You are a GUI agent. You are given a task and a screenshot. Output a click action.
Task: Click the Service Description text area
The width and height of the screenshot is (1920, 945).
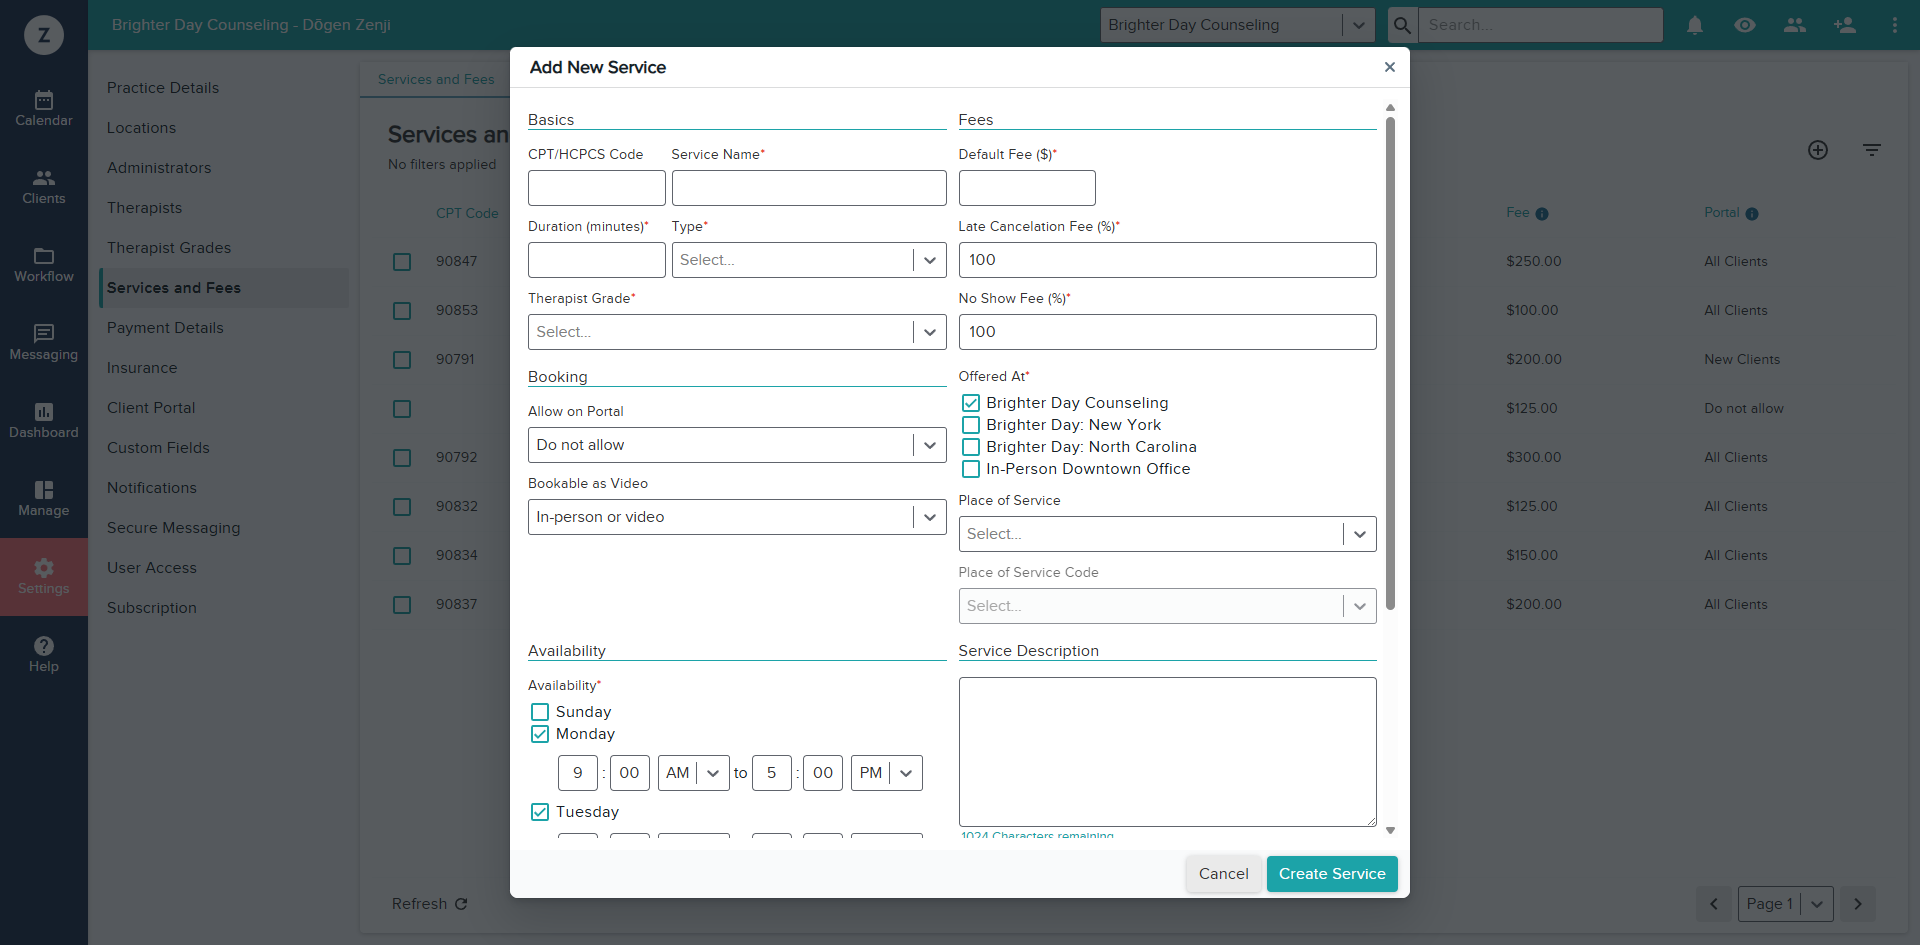tap(1167, 752)
